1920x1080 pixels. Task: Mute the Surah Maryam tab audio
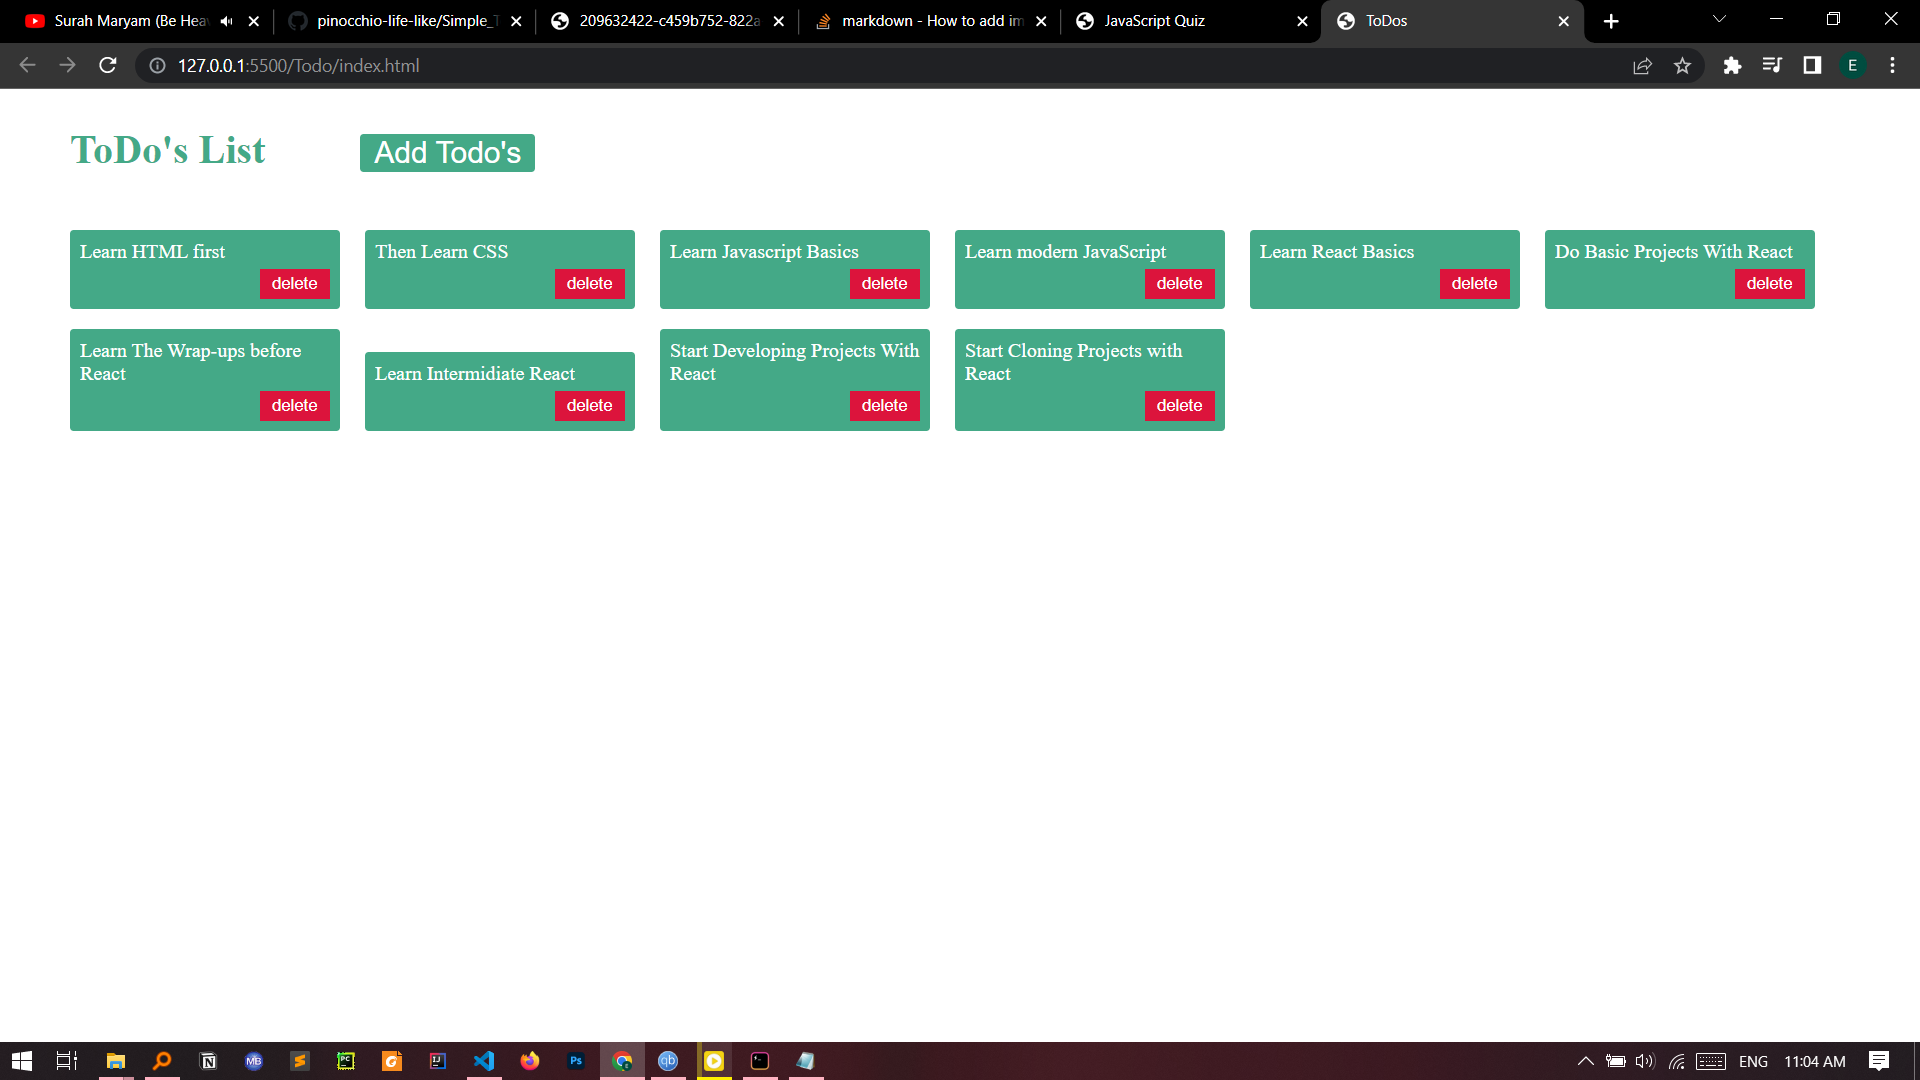pos(227,20)
